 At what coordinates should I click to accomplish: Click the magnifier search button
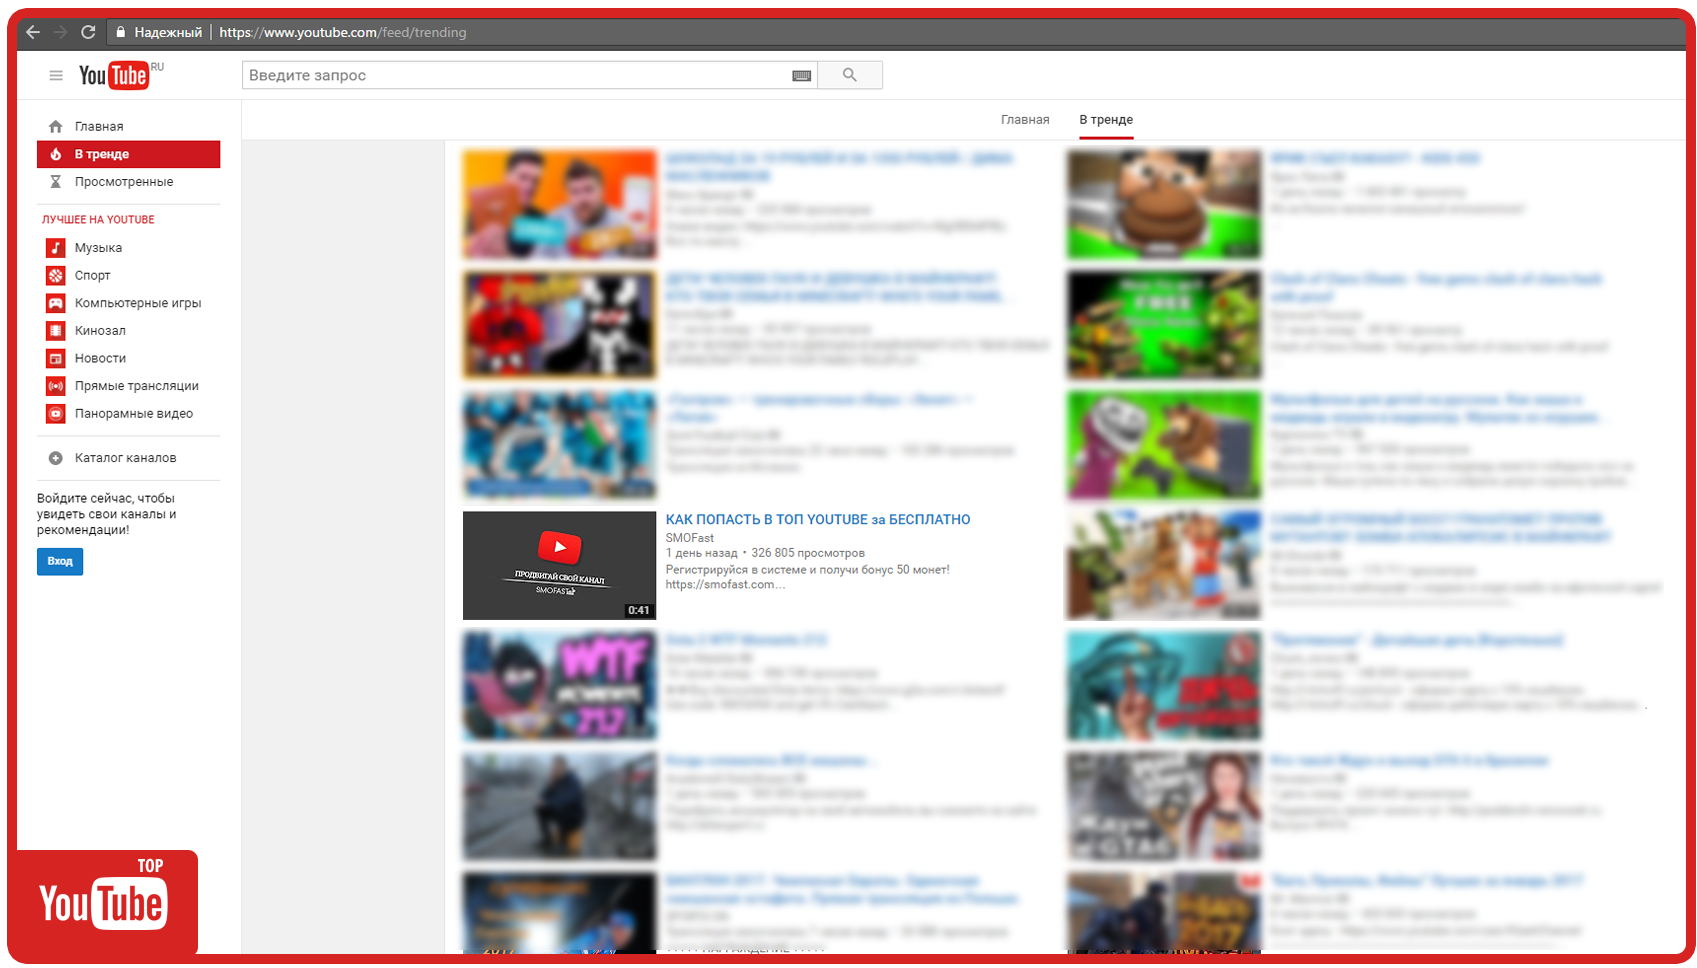pyautogui.click(x=850, y=75)
